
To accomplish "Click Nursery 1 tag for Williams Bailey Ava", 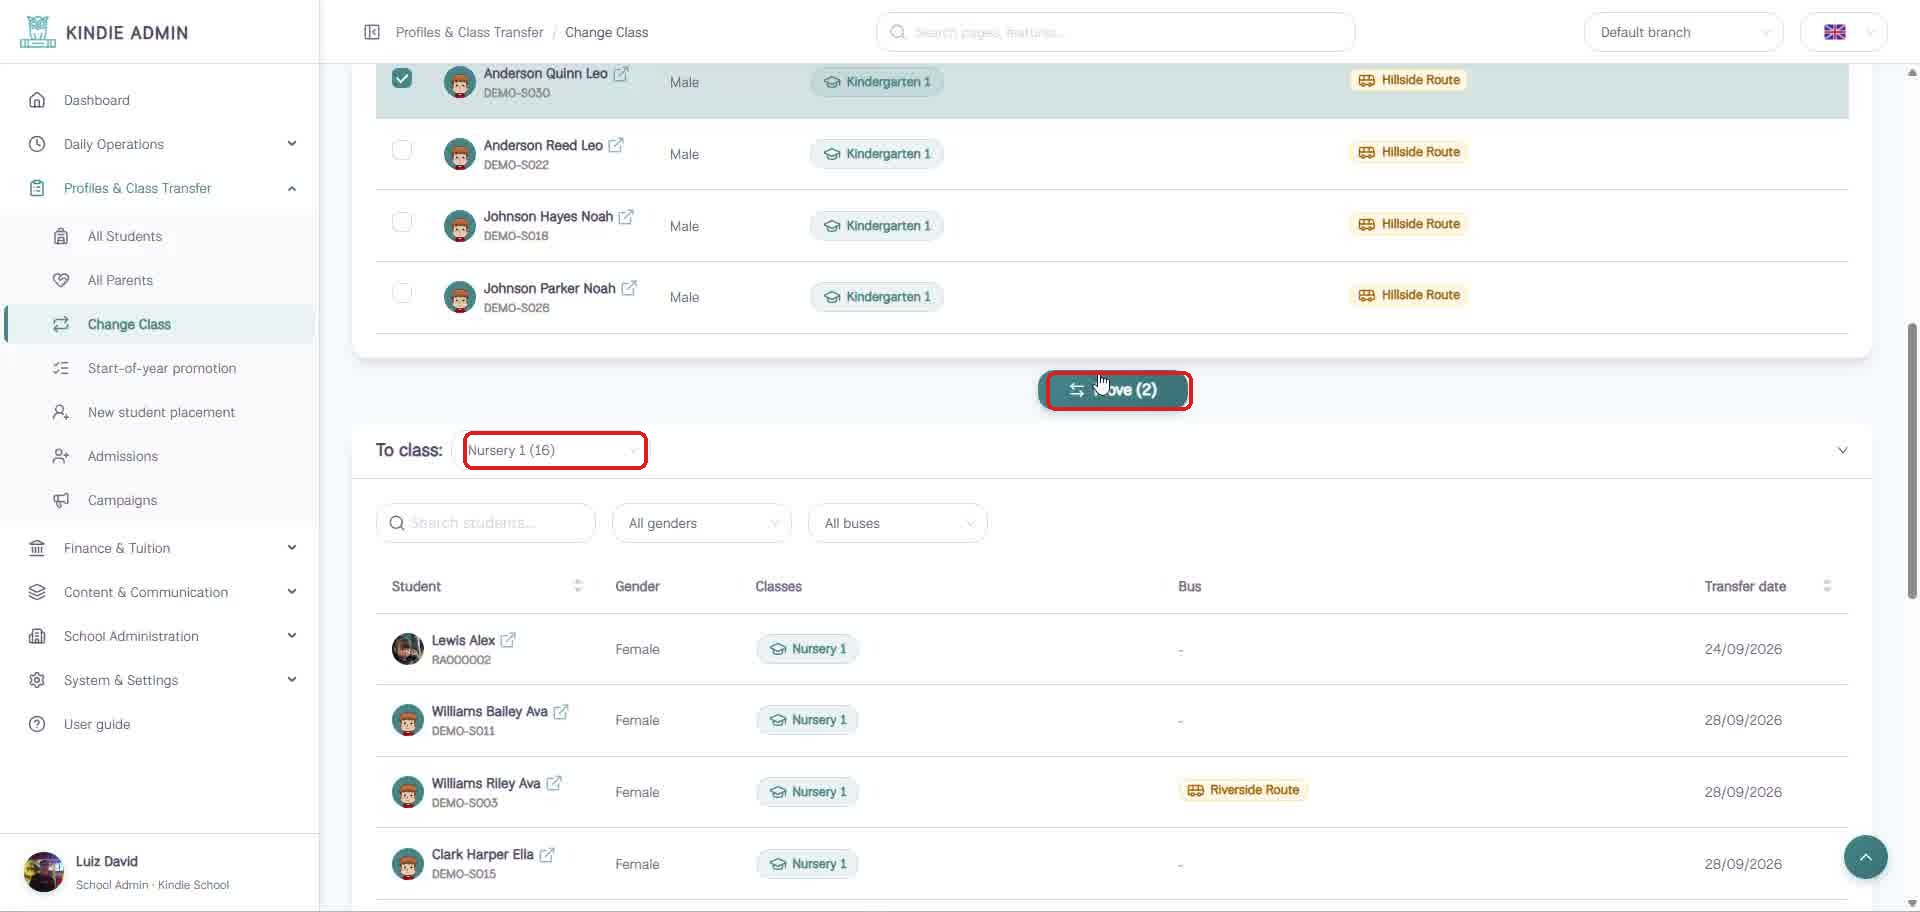I will click(x=807, y=720).
